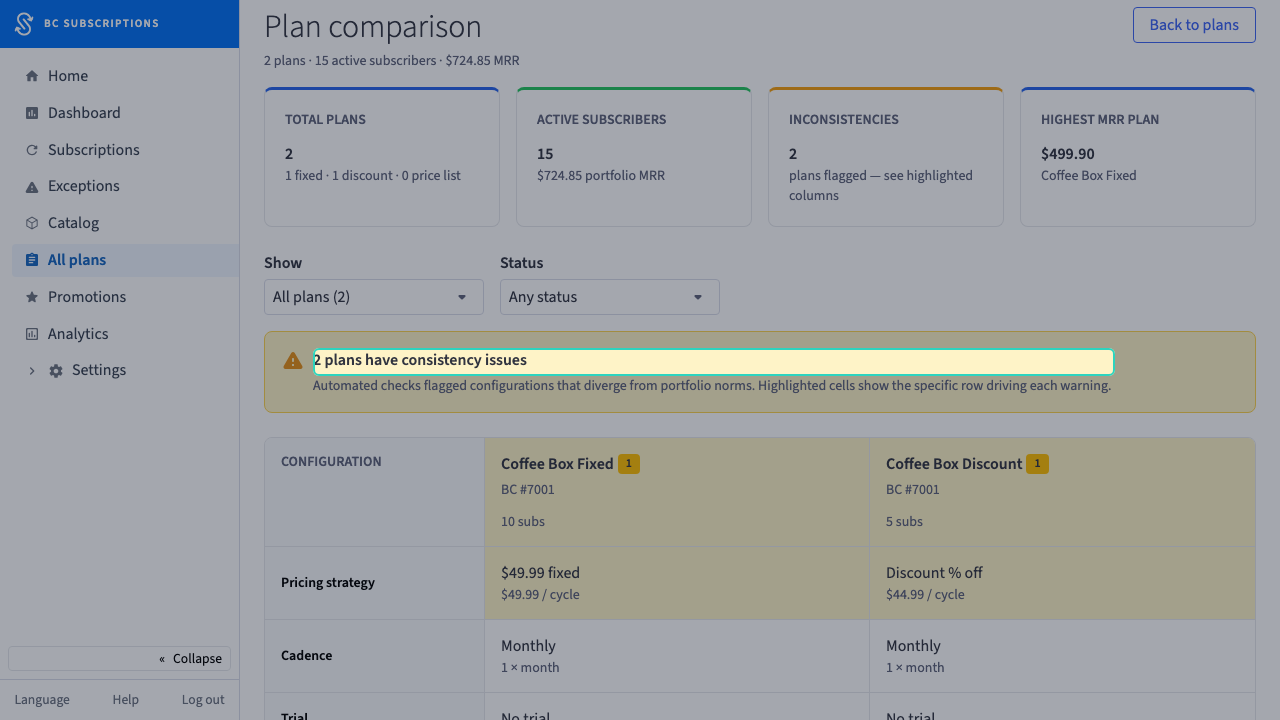
Task: Click the Log out link
Action: [203, 700]
